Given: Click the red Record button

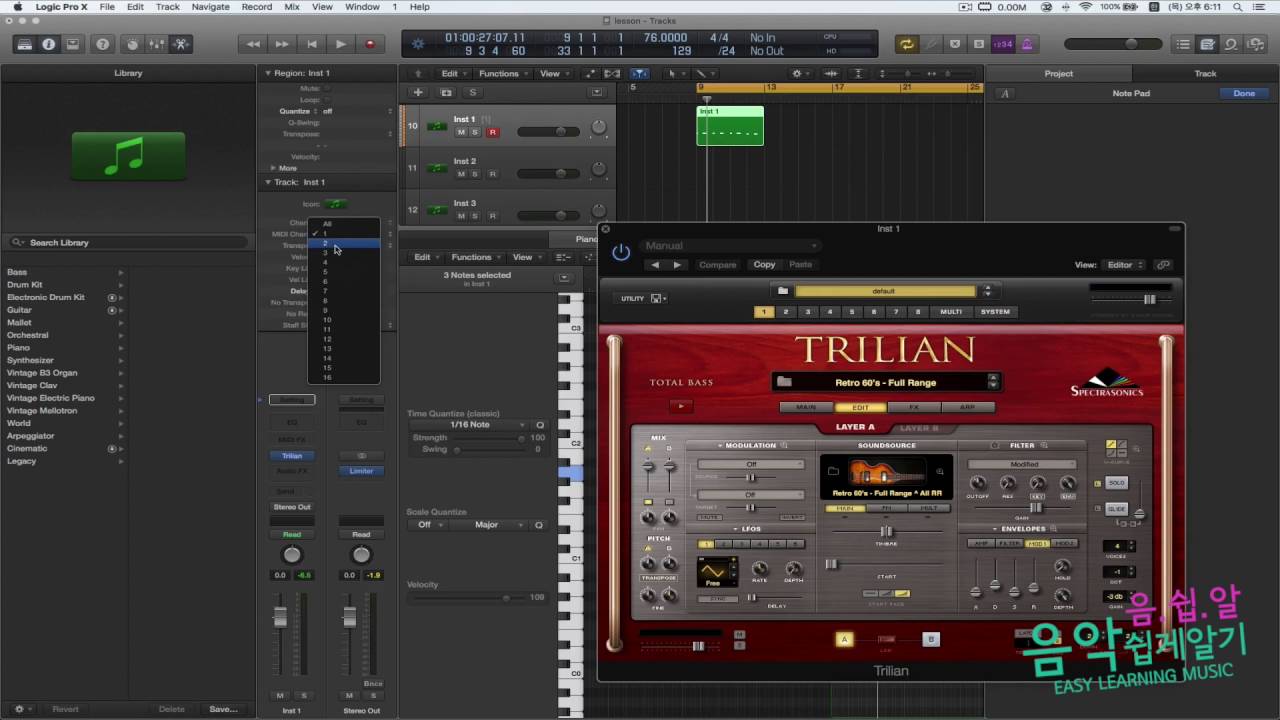Looking at the screenshot, I should 370,44.
